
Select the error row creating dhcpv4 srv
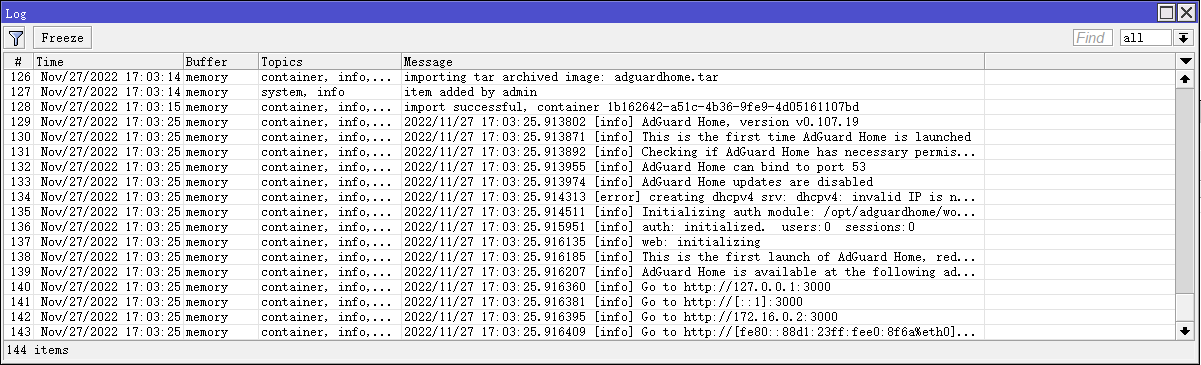(x=589, y=197)
